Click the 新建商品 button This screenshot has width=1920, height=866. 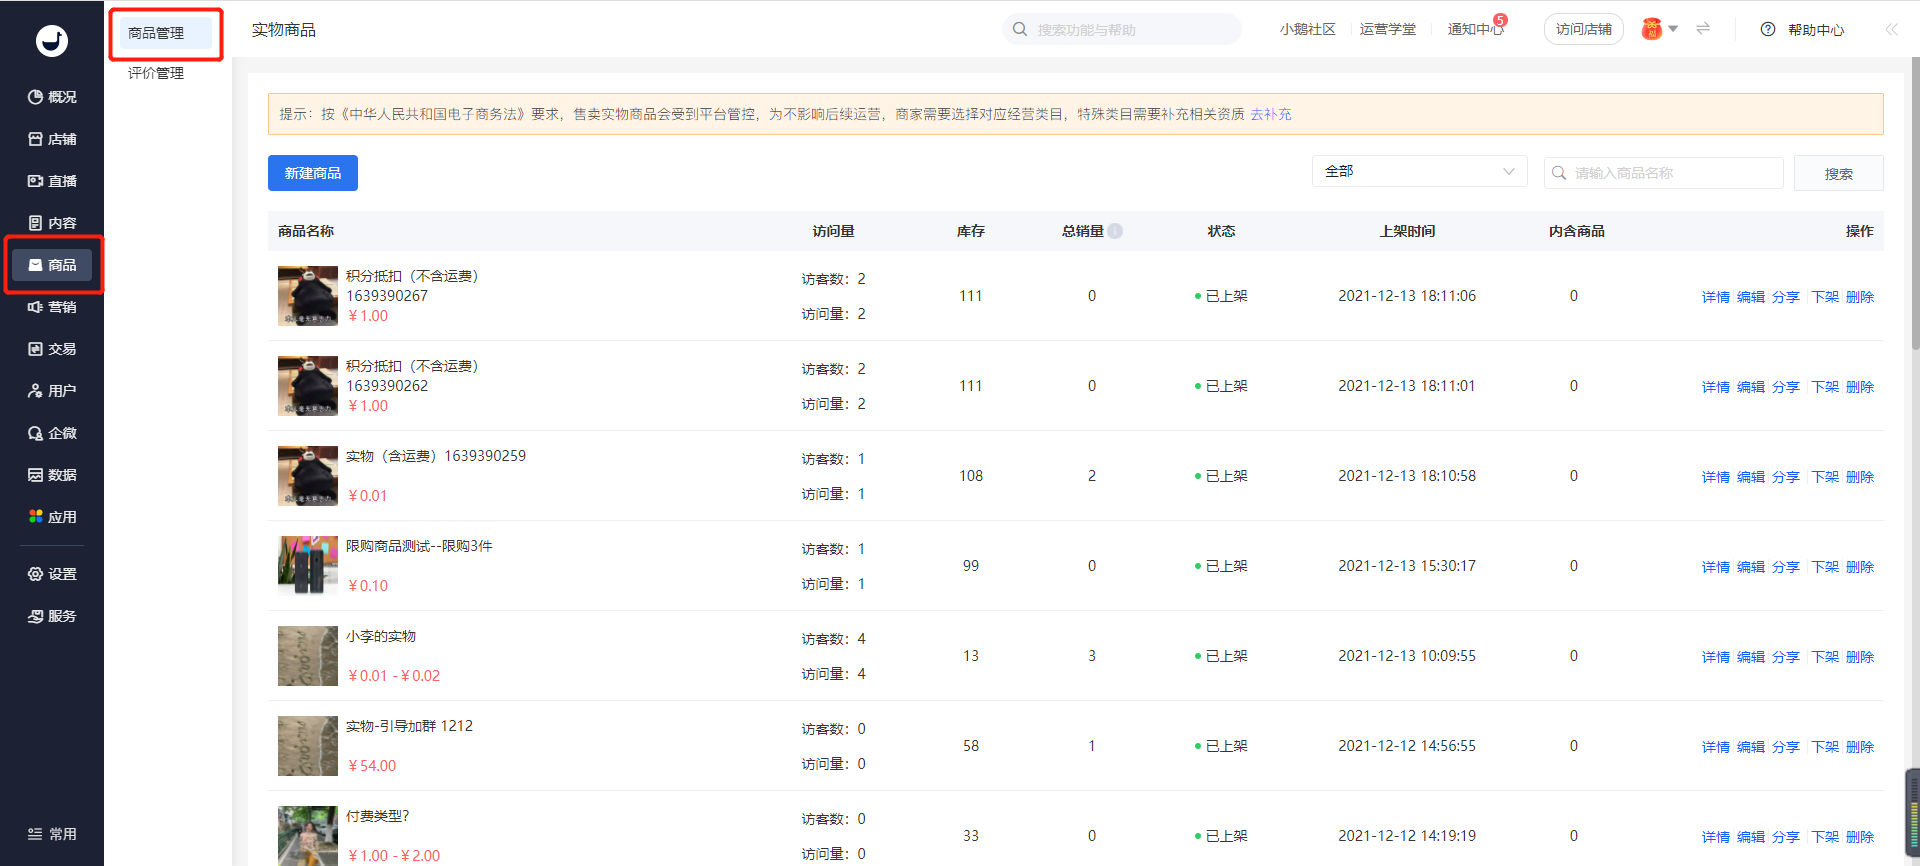coord(313,173)
